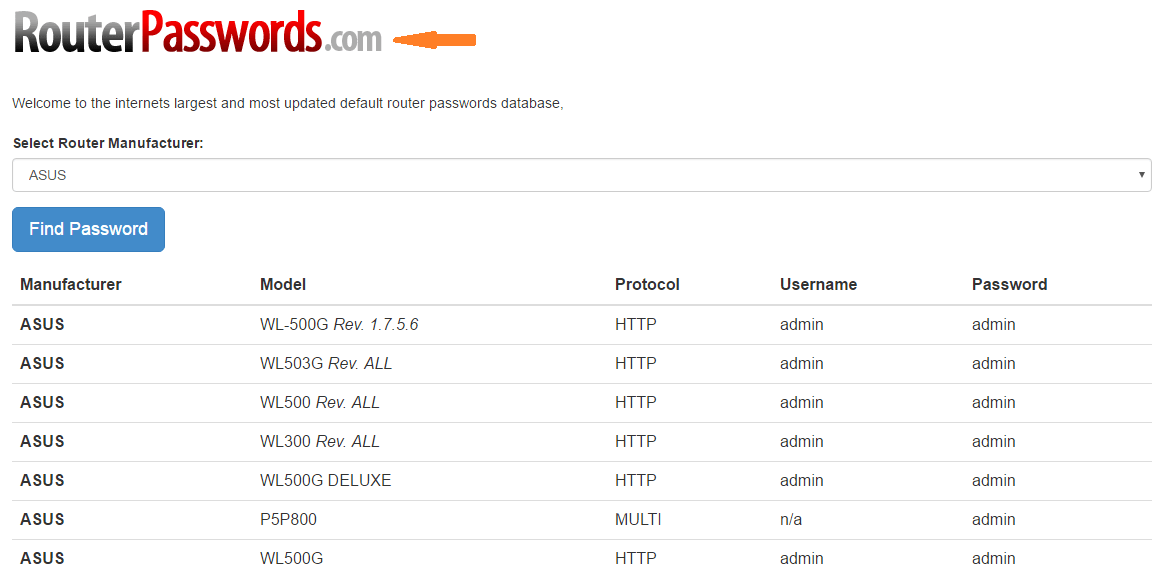Click the Select Router Manufacturer label
1165x581 pixels.
coord(108,143)
